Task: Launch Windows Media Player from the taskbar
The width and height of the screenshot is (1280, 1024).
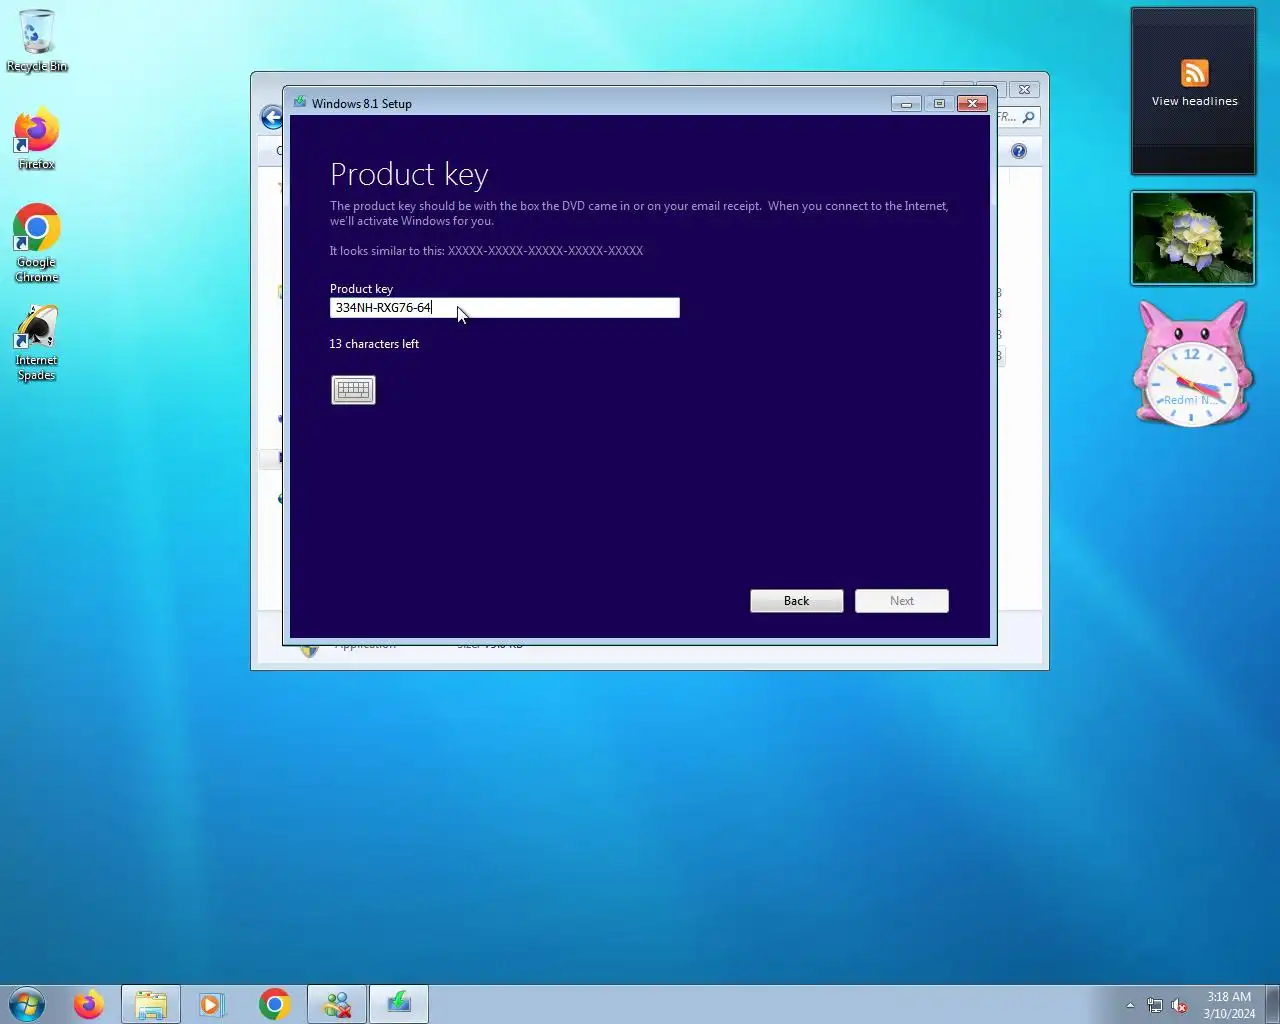Action: point(212,1004)
